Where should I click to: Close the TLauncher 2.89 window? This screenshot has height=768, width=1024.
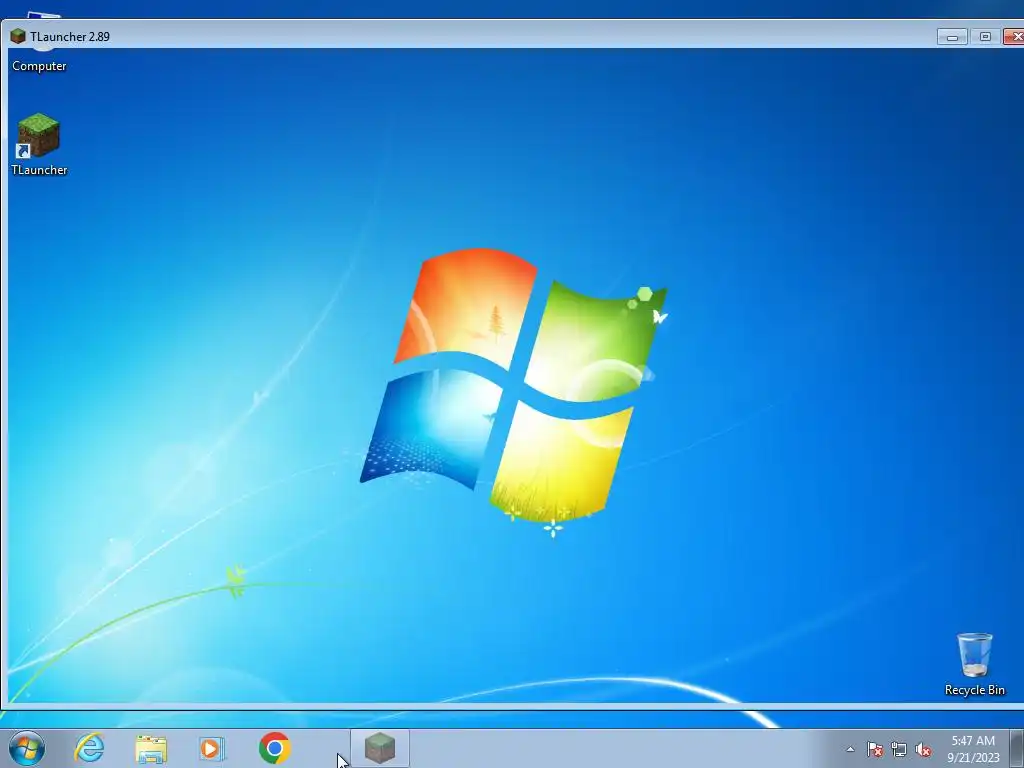1014,37
